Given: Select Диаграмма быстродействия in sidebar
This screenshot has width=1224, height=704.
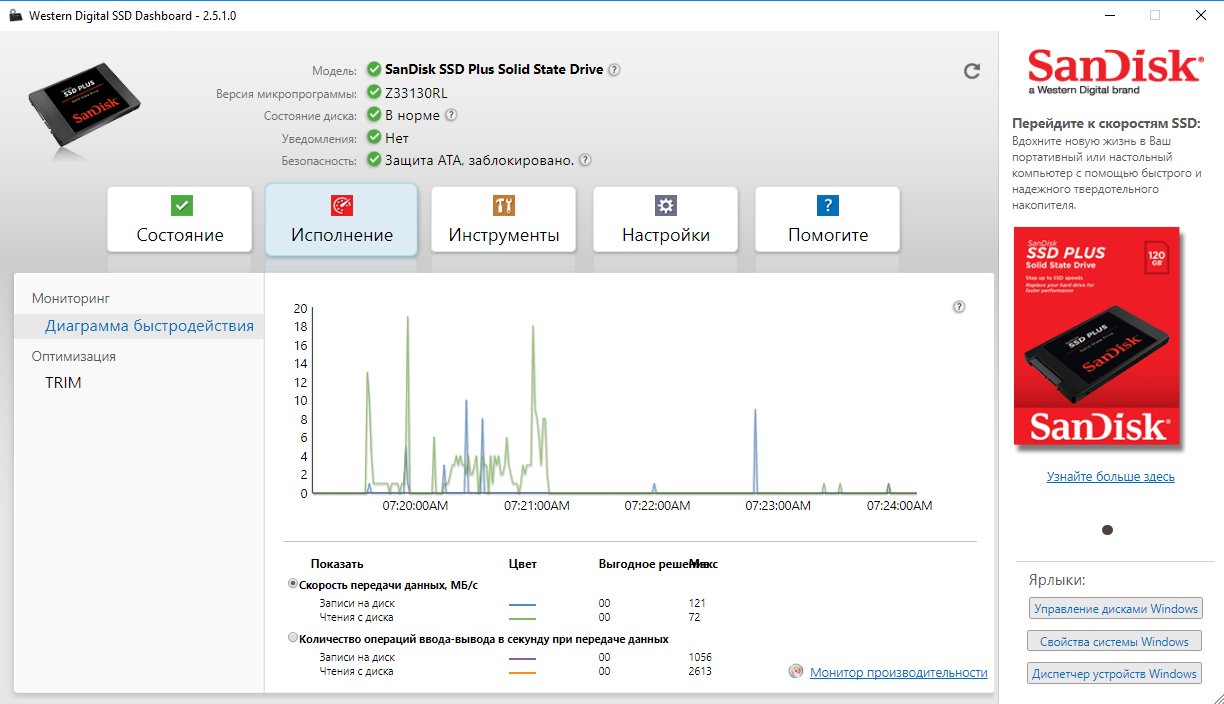Looking at the screenshot, I should [x=149, y=326].
